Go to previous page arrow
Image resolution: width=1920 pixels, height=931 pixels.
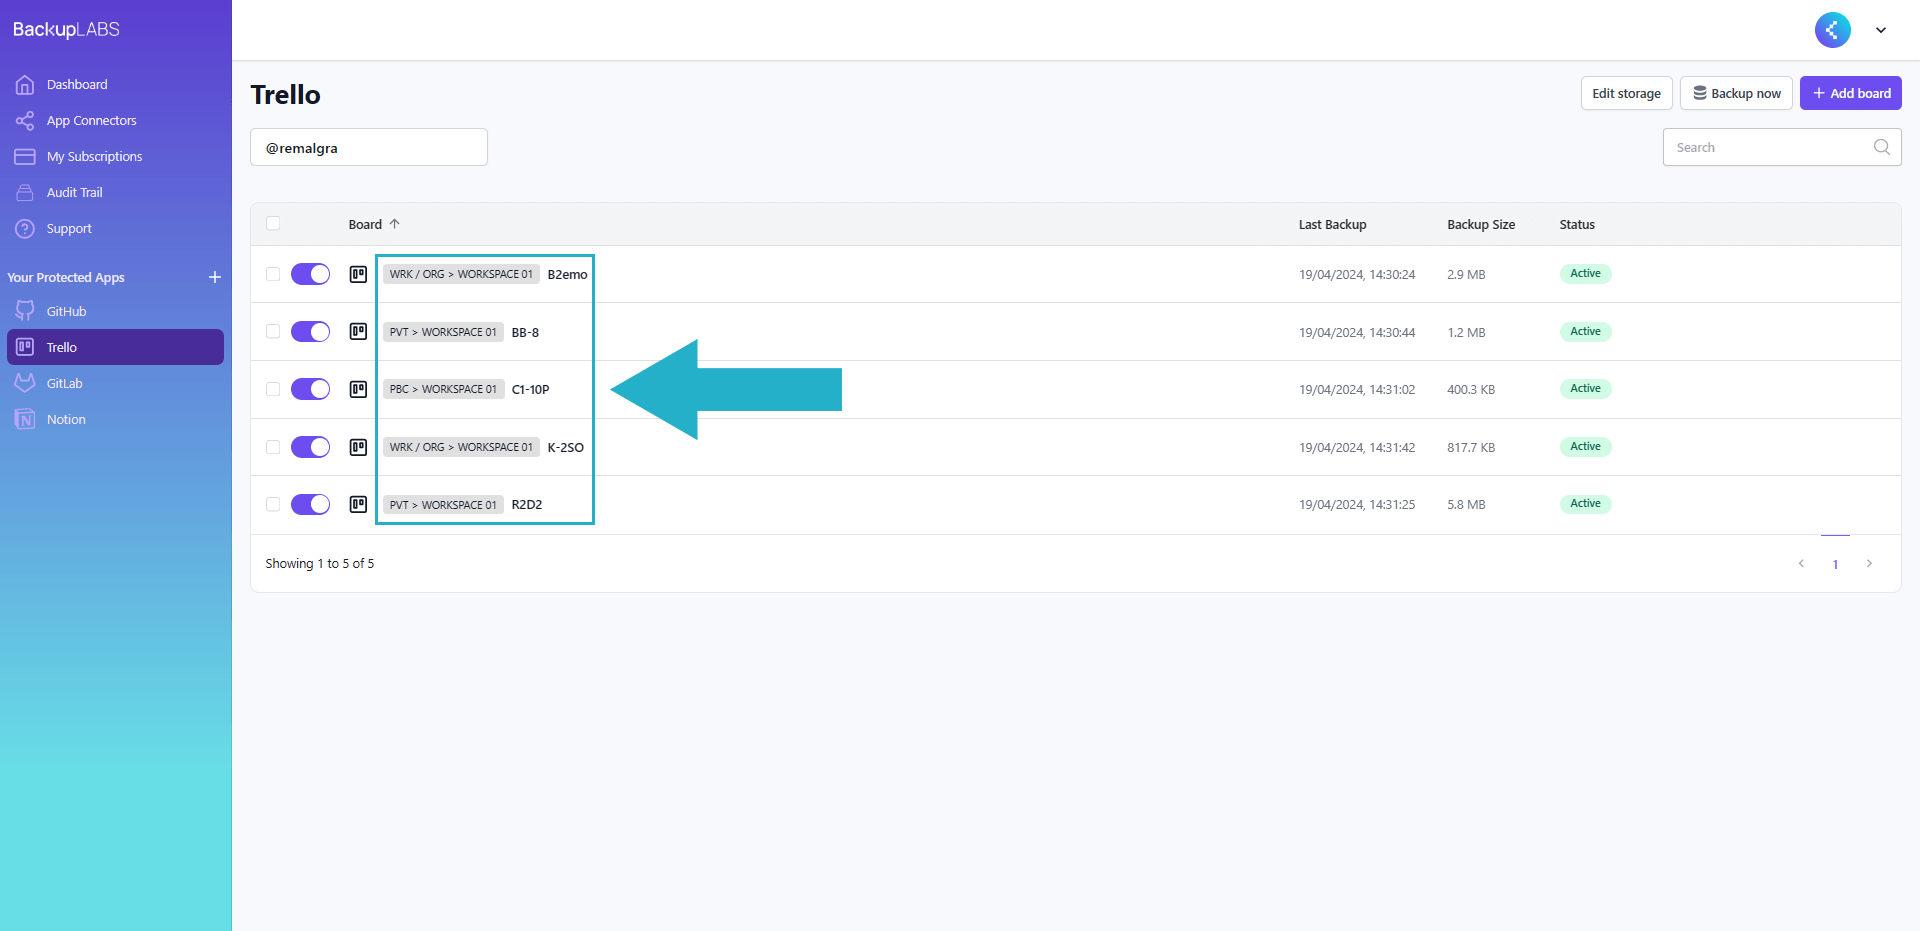(x=1801, y=564)
